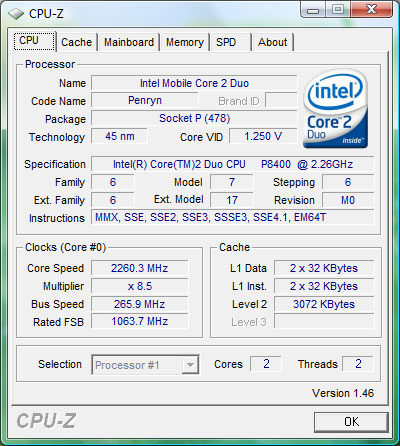Click the Core Speed value '2260.3 MHz'

[140, 268]
